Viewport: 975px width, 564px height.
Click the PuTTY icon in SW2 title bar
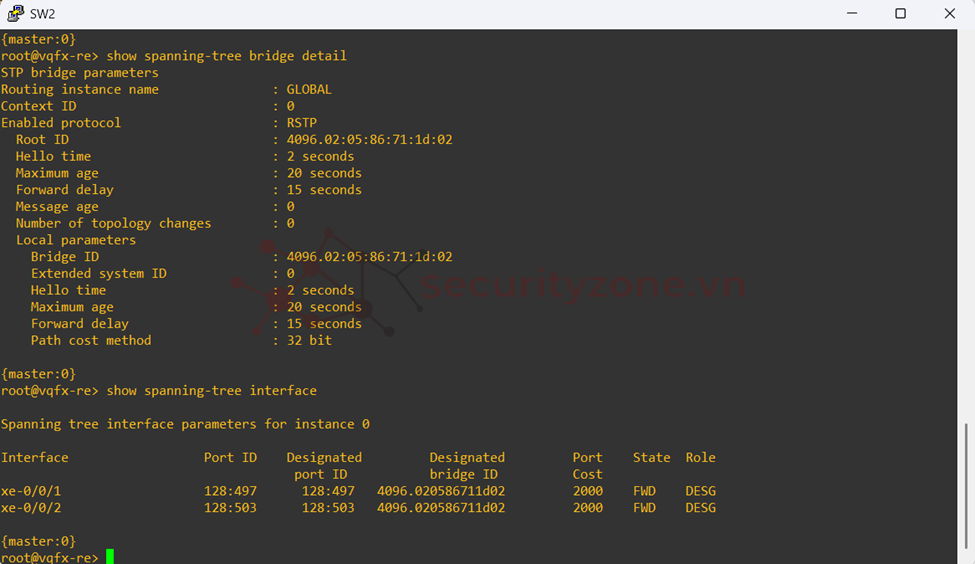click(15, 13)
